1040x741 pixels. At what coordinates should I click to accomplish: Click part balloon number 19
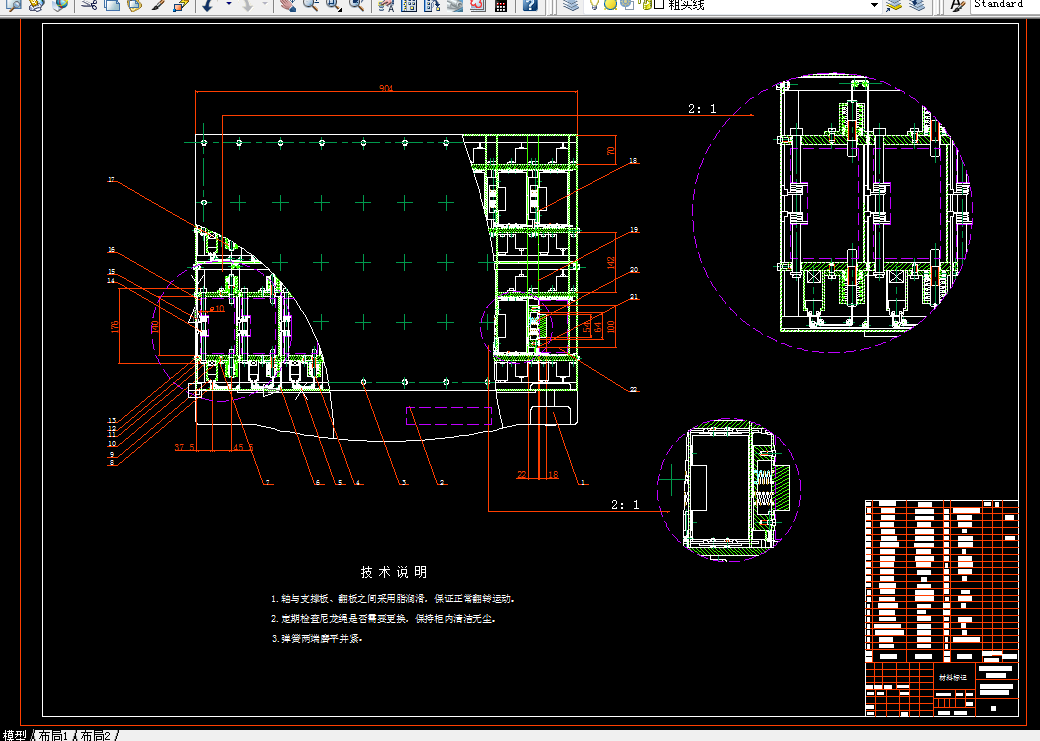(633, 230)
